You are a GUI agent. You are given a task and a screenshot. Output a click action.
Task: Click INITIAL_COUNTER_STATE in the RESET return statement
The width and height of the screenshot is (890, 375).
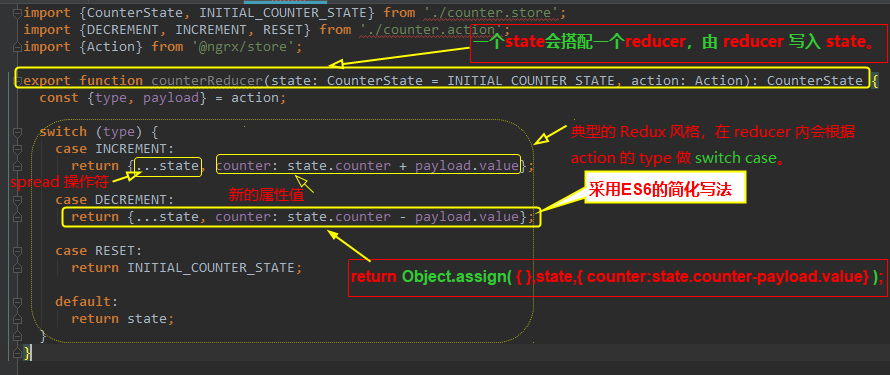click(211, 267)
